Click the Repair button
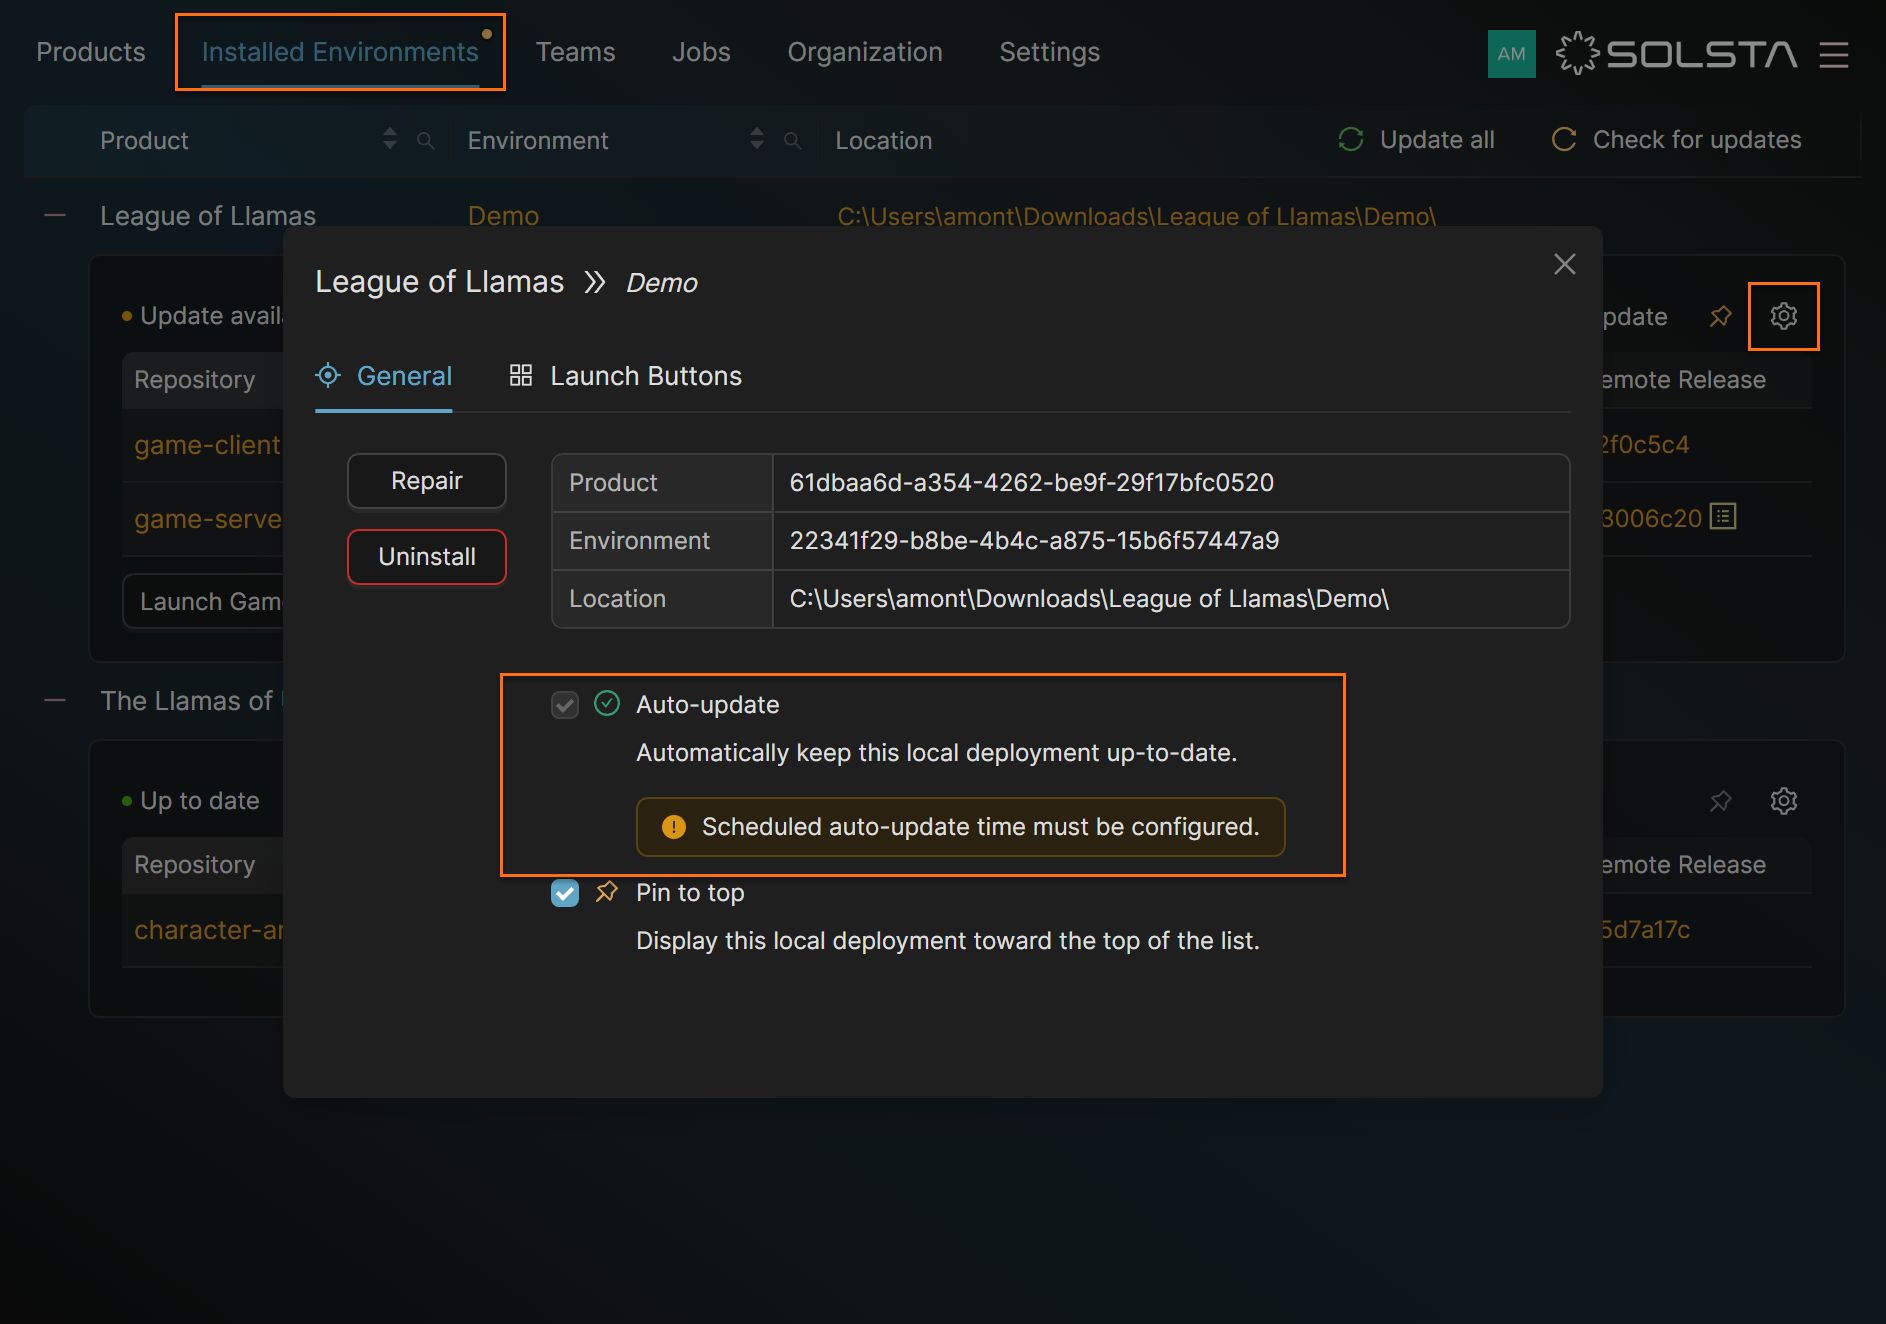 (427, 481)
